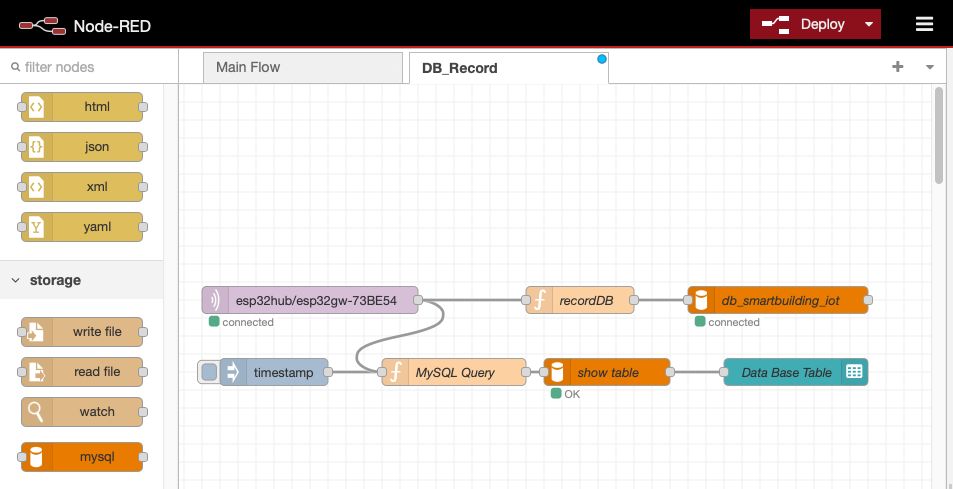Viewport: 953px width, 489px height.
Task: Select the json palette node
Action: pyautogui.click(x=82, y=147)
